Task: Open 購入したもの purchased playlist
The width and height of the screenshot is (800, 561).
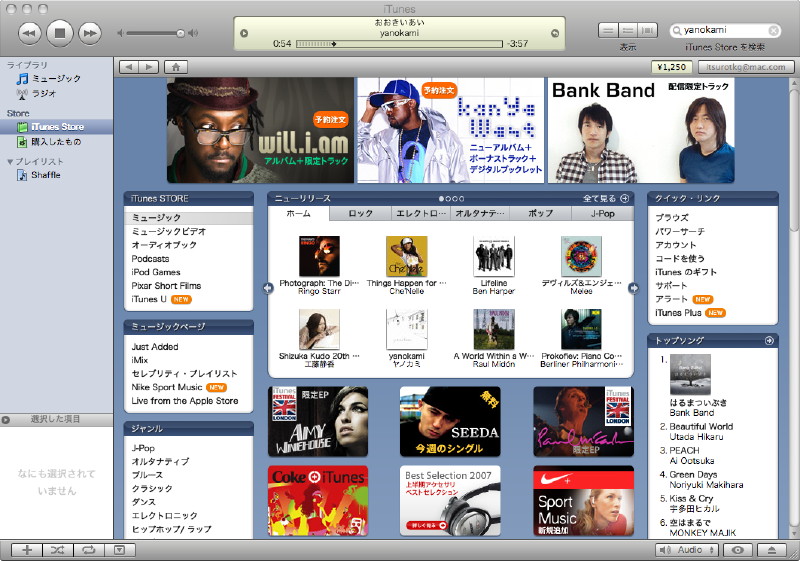Action: pos(56,142)
